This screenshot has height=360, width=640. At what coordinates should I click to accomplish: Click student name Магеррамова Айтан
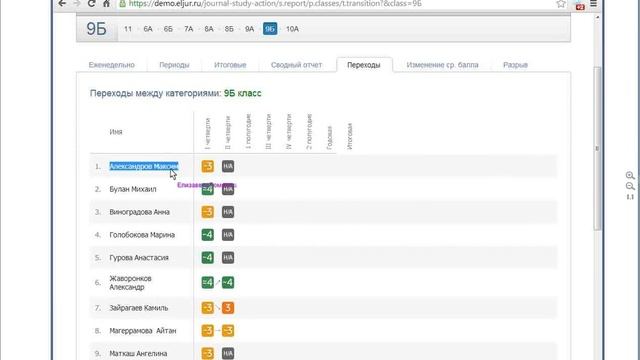[x=142, y=331]
